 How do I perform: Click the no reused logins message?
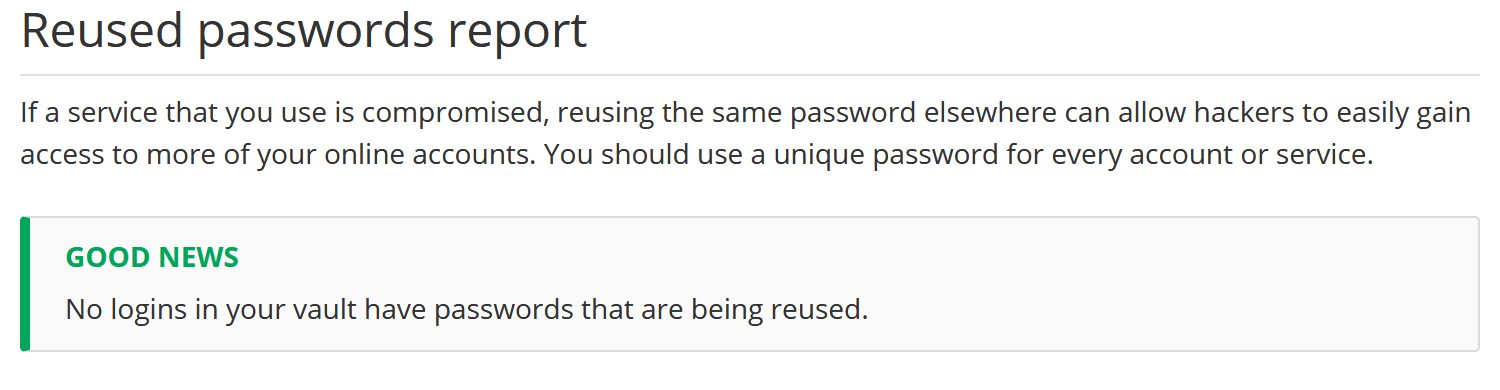466,309
